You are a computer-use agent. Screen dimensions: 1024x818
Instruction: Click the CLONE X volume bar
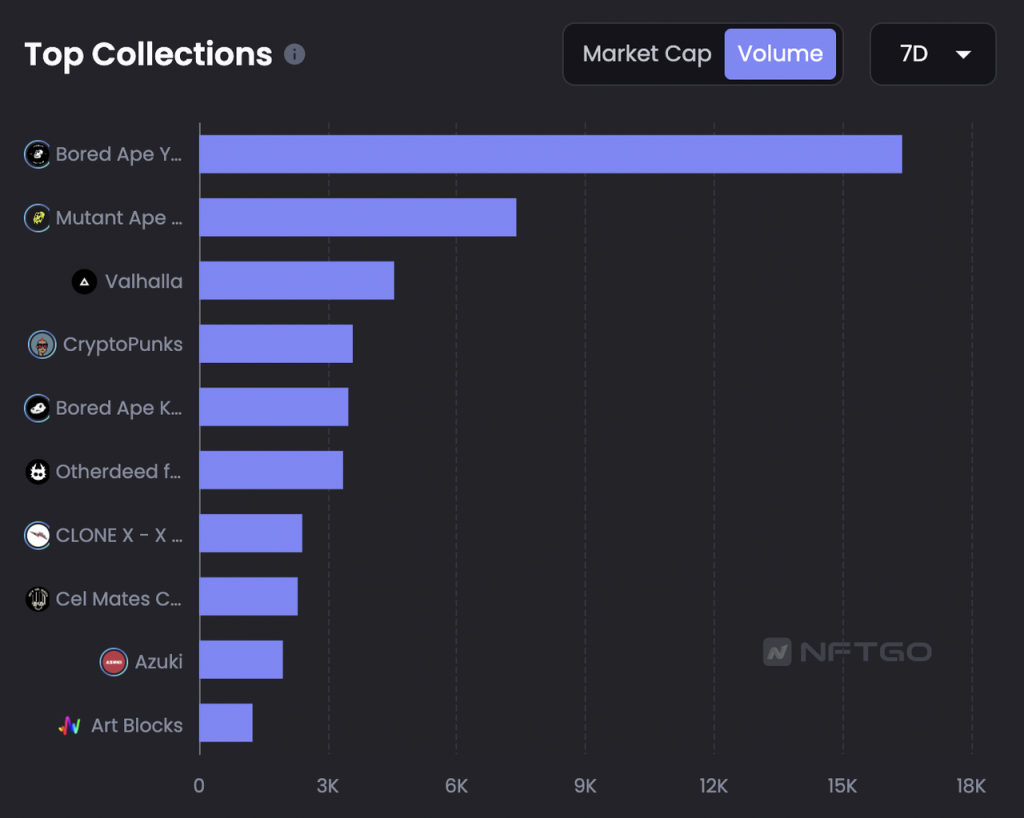click(x=251, y=533)
